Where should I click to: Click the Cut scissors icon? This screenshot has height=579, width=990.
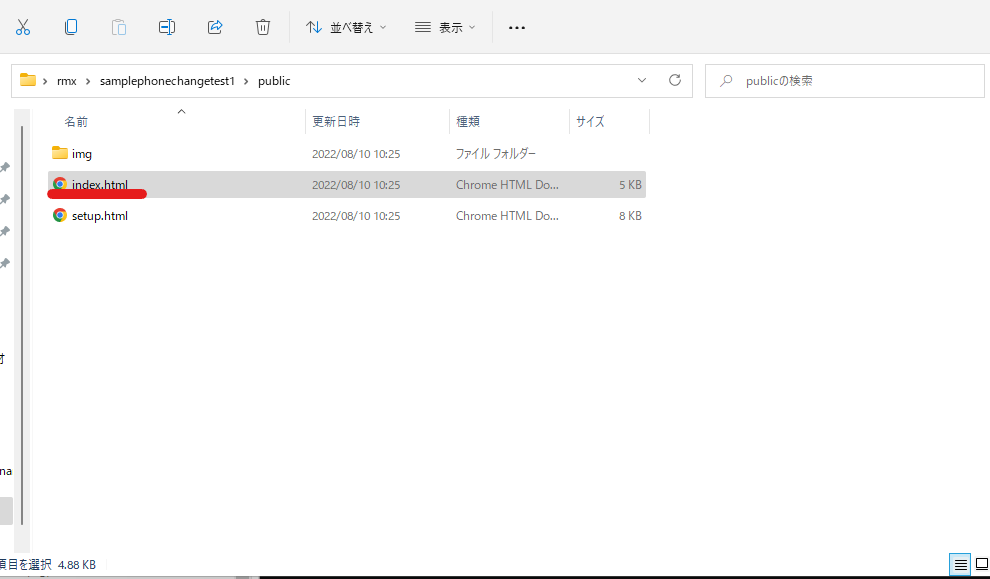click(23, 27)
